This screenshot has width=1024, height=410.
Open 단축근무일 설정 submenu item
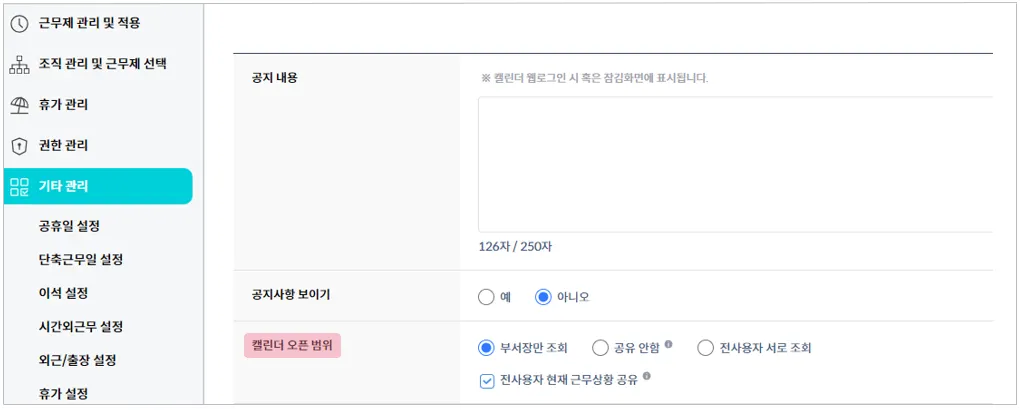80,260
